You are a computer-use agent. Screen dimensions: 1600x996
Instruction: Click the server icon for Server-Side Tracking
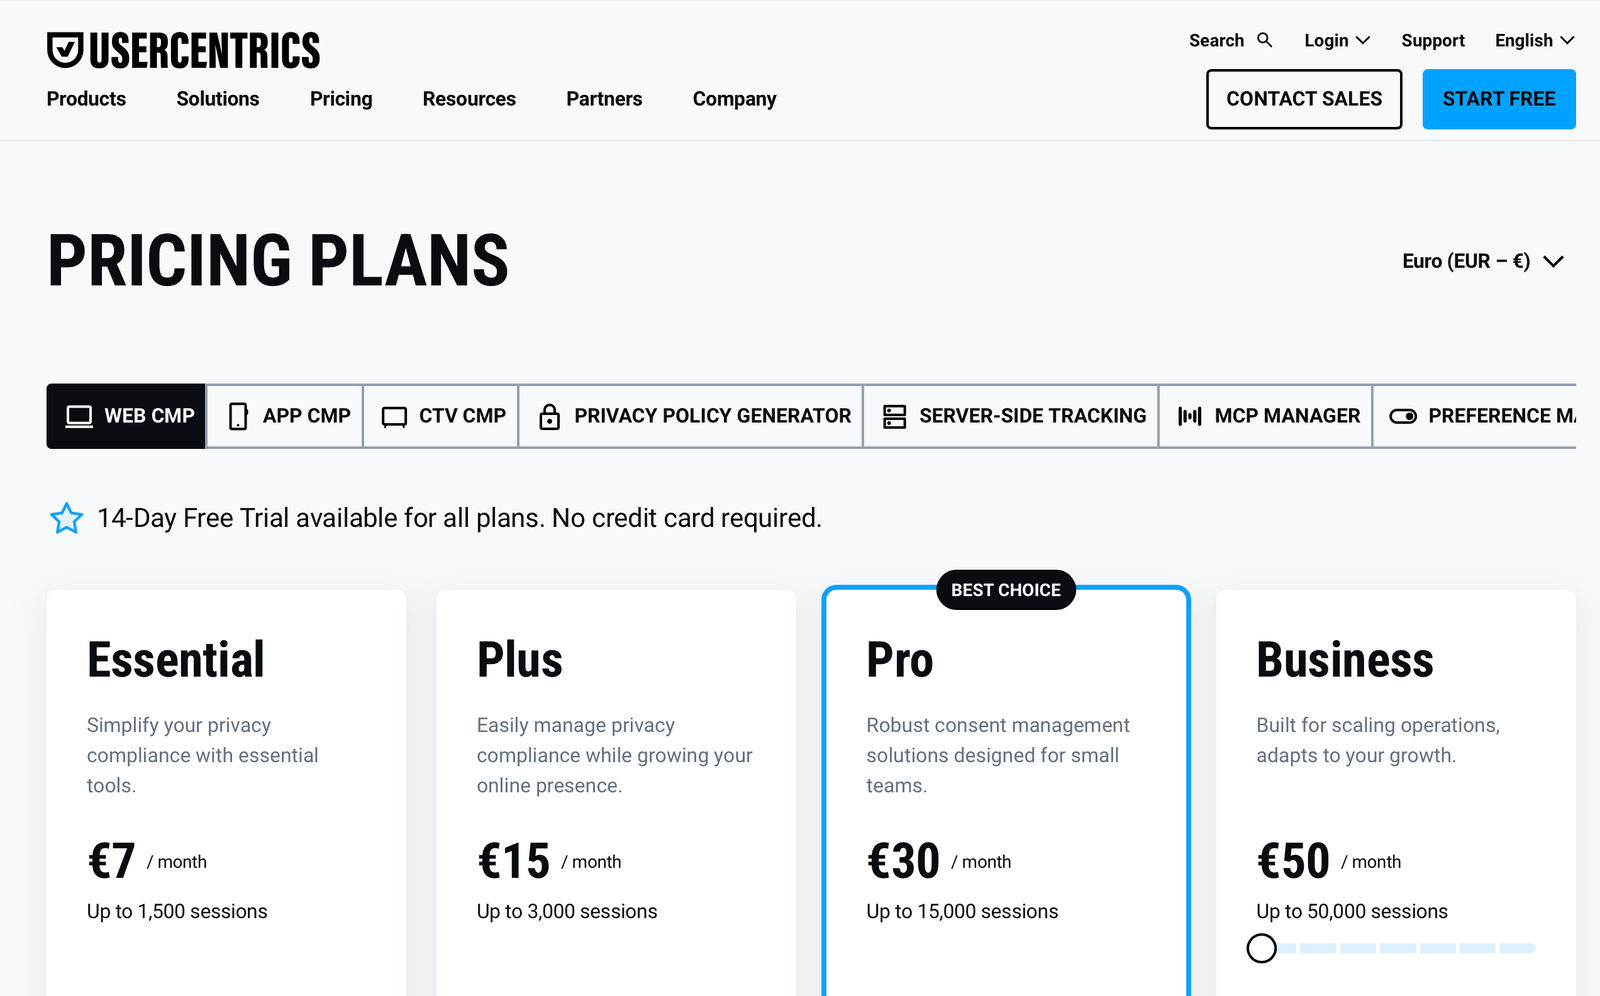[894, 416]
